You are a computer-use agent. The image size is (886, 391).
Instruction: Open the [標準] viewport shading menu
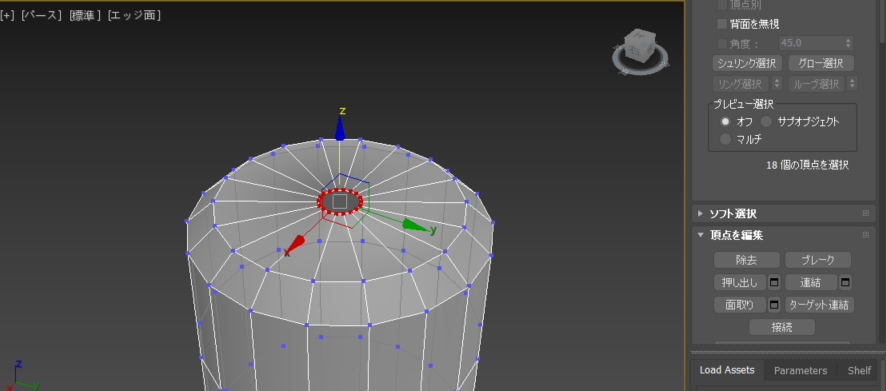tap(85, 15)
